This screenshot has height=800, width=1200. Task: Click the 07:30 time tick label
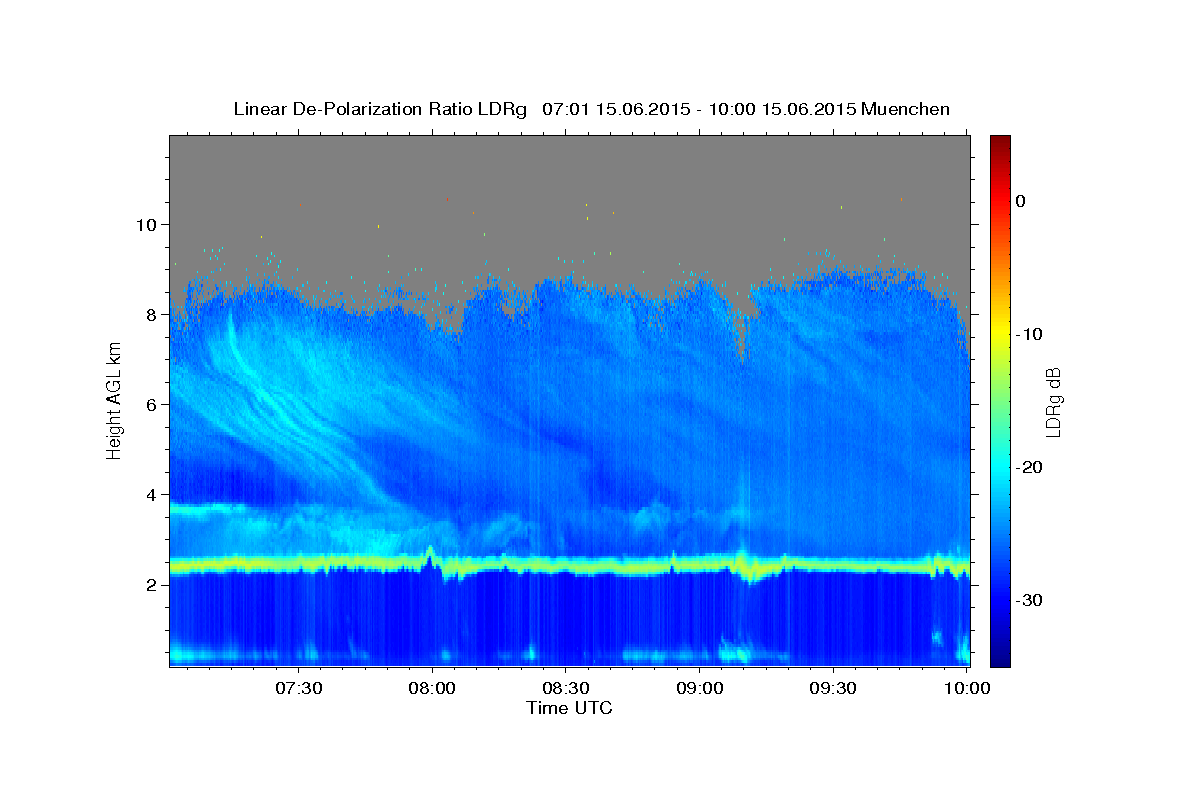[x=298, y=688]
